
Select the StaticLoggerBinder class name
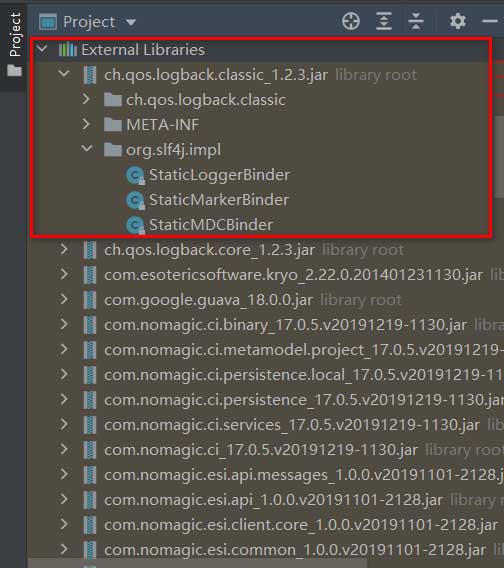tap(219, 175)
